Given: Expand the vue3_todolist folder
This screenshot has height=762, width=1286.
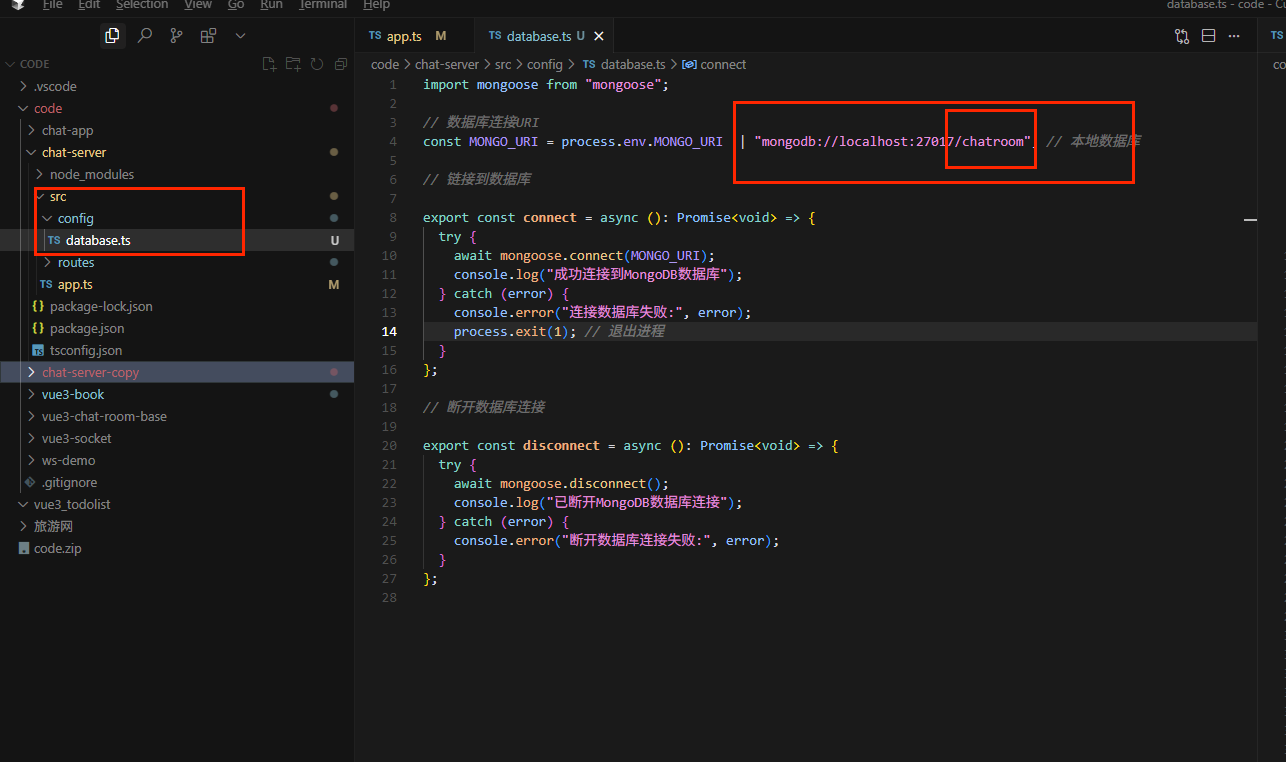Looking at the screenshot, I should (x=72, y=504).
